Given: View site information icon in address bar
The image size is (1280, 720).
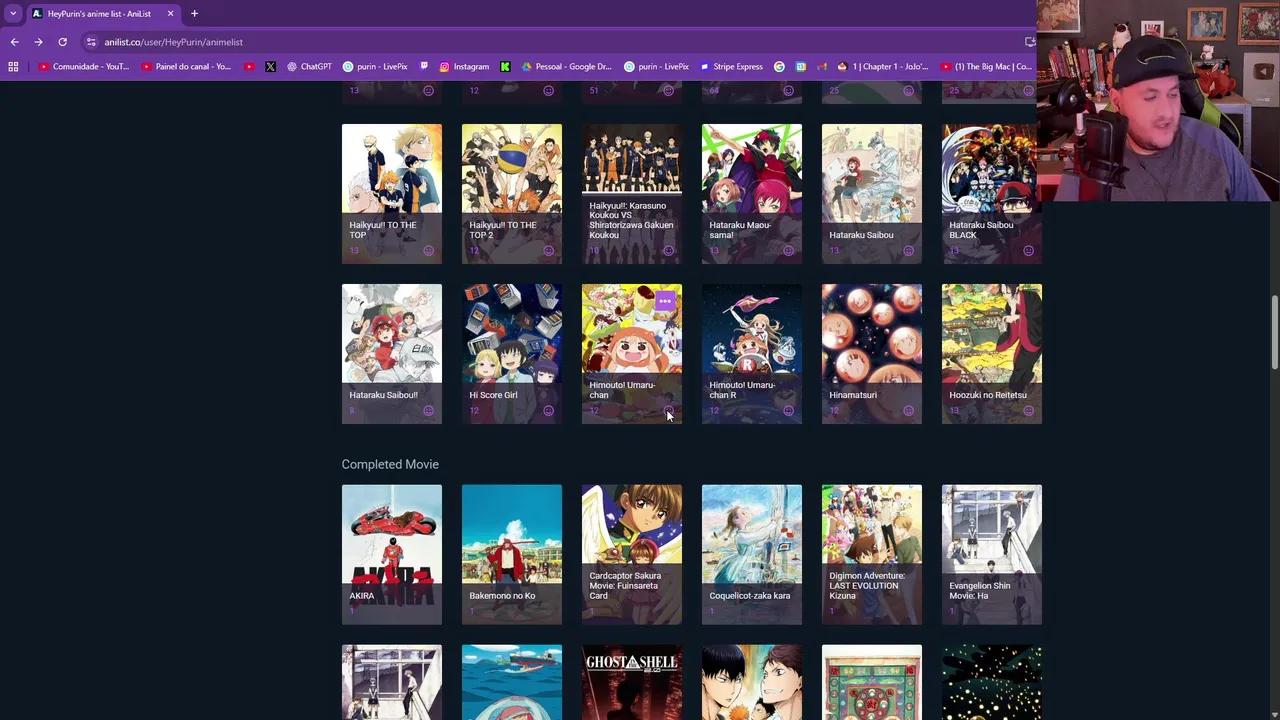Looking at the screenshot, I should (91, 42).
